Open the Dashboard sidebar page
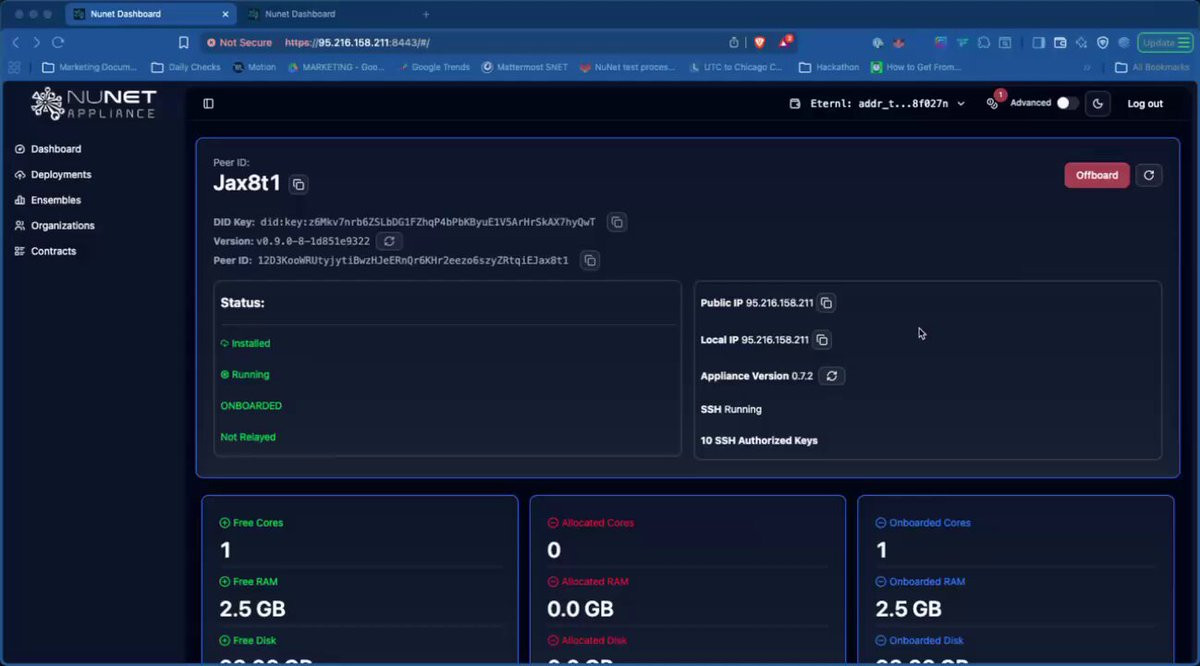The height and width of the screenshot is (666, 1200). [48, 149]
